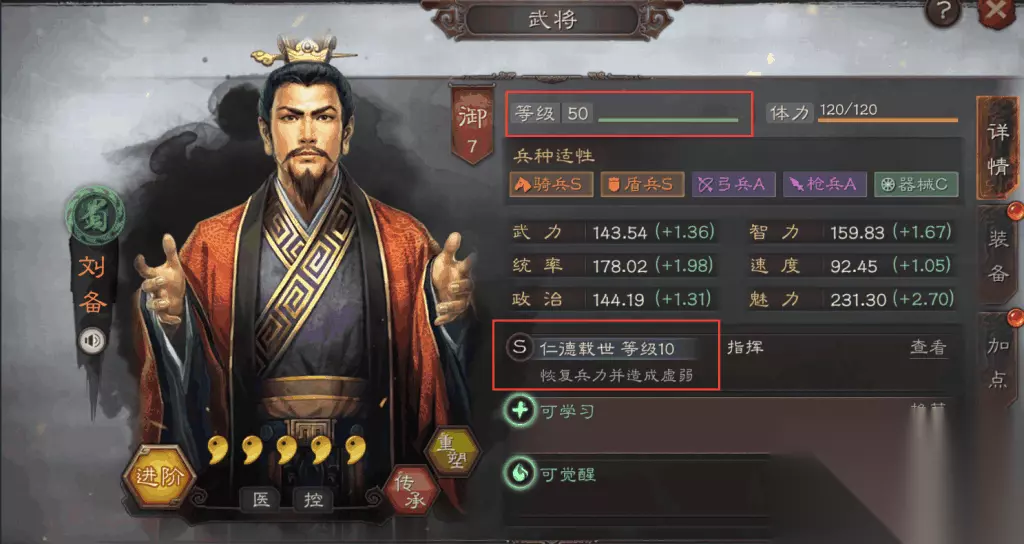This screenshot has height=544, width=1024.
Task: Open the 详情 details tab
Action: (x=998, y=149)
